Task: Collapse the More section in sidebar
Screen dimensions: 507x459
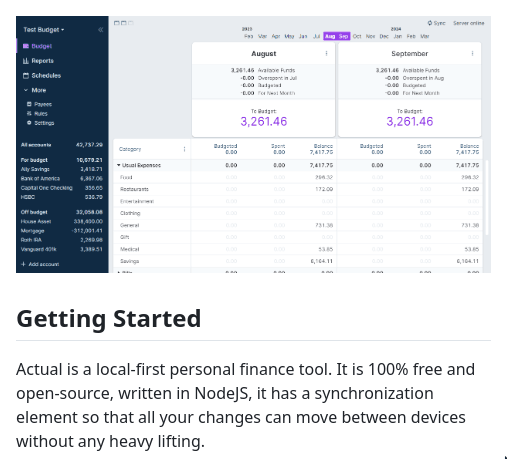Action: pos(35,90)
